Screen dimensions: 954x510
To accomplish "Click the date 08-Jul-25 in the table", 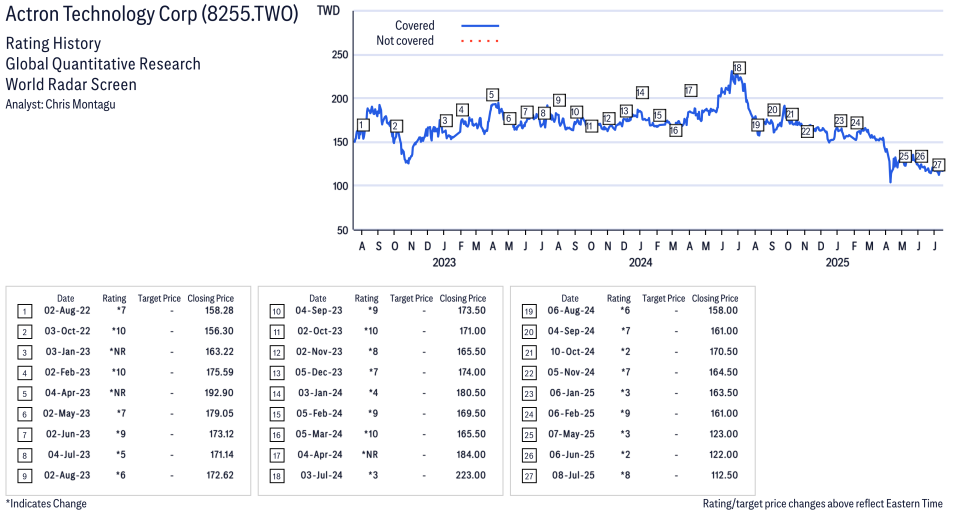I will coord(572,475).
